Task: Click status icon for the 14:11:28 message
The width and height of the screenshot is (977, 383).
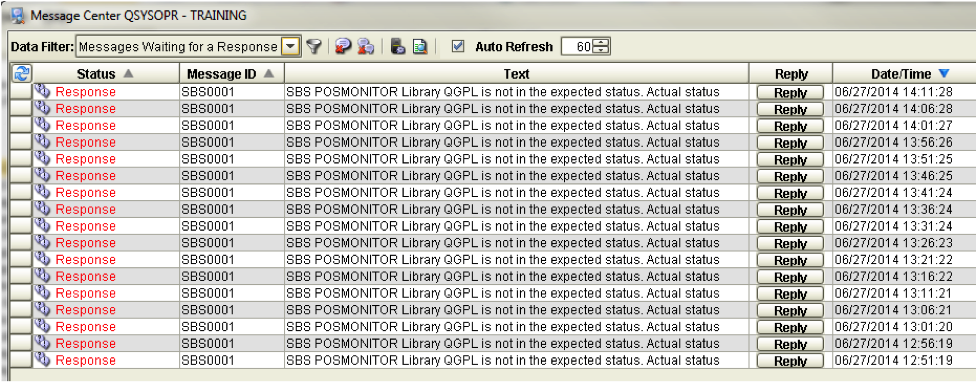Action: click(x=42, y=91)
